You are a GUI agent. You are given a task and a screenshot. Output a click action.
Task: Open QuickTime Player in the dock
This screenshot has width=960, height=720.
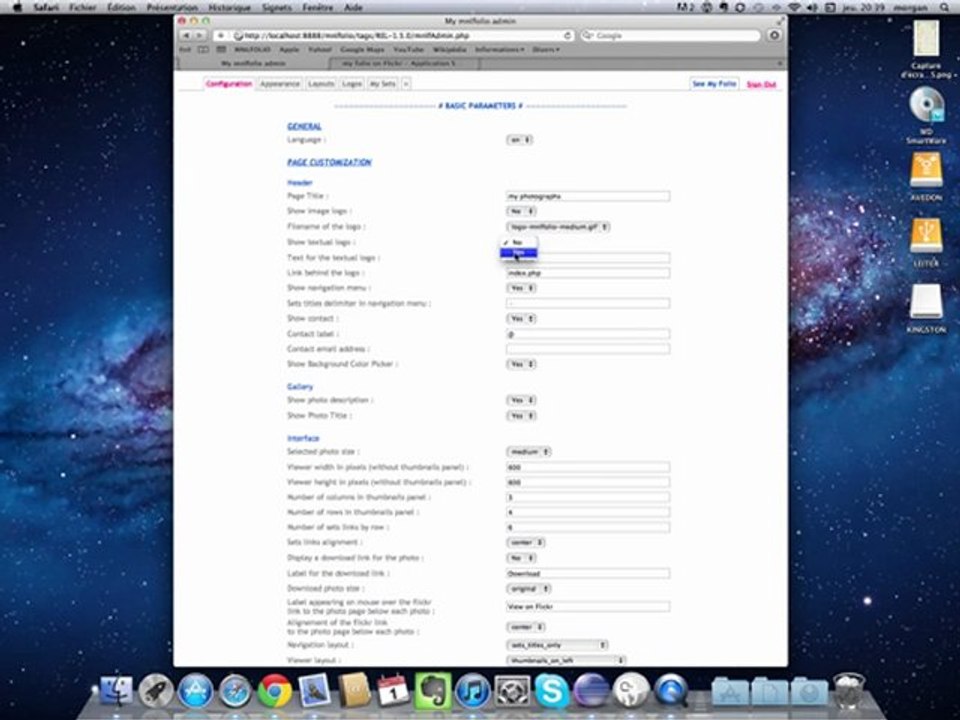pyautogui.click(x=670, y=691)
